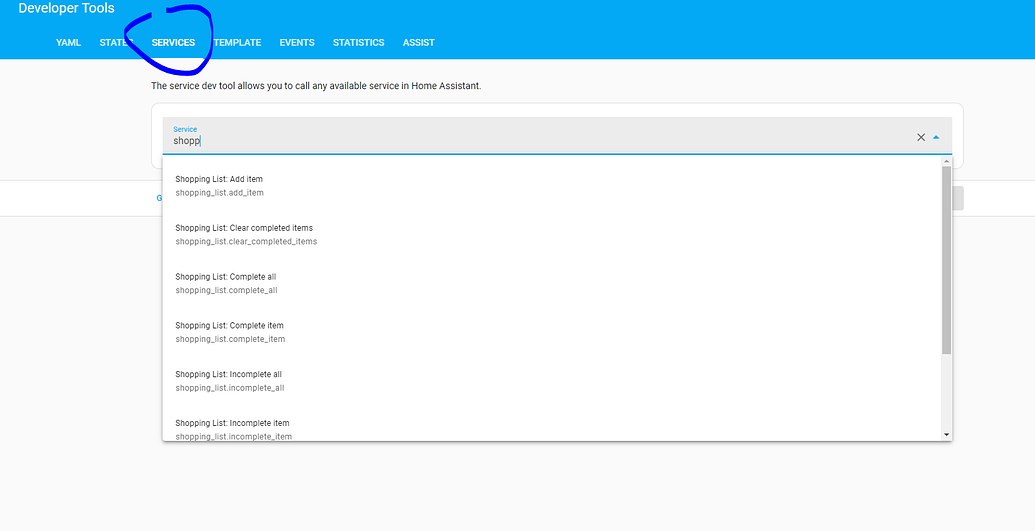This screenshot has height=531, width=1035.
Task: Choose Shopping List: Complete all
Action: [552, 283]
